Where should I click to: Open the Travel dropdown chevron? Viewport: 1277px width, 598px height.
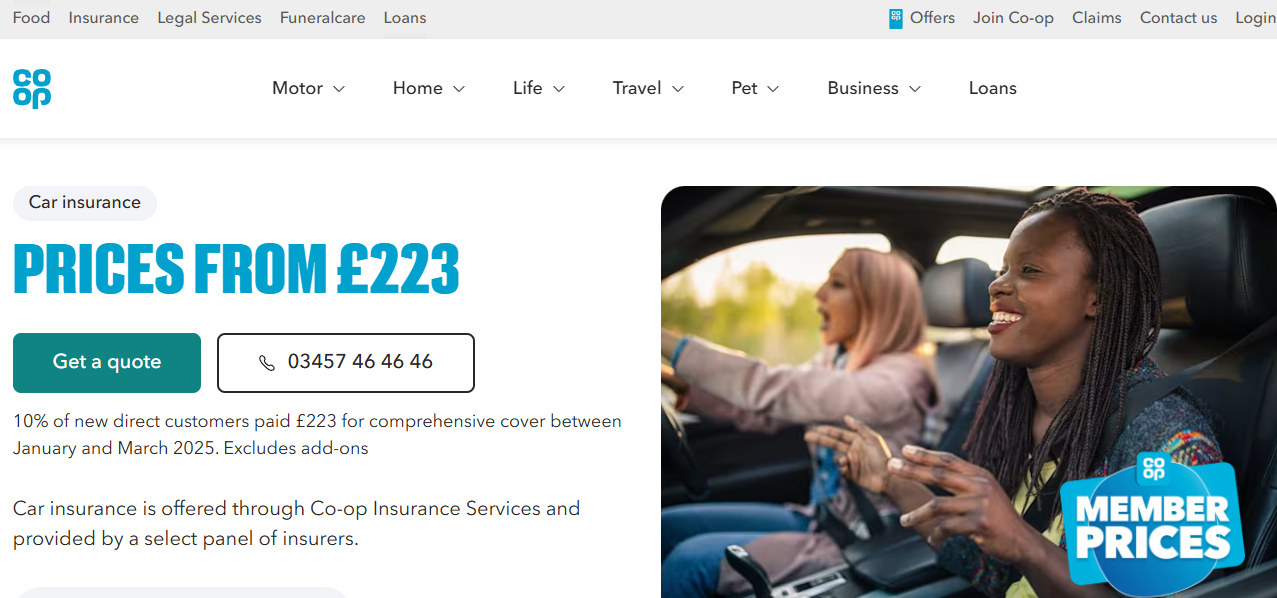[678, 89]
